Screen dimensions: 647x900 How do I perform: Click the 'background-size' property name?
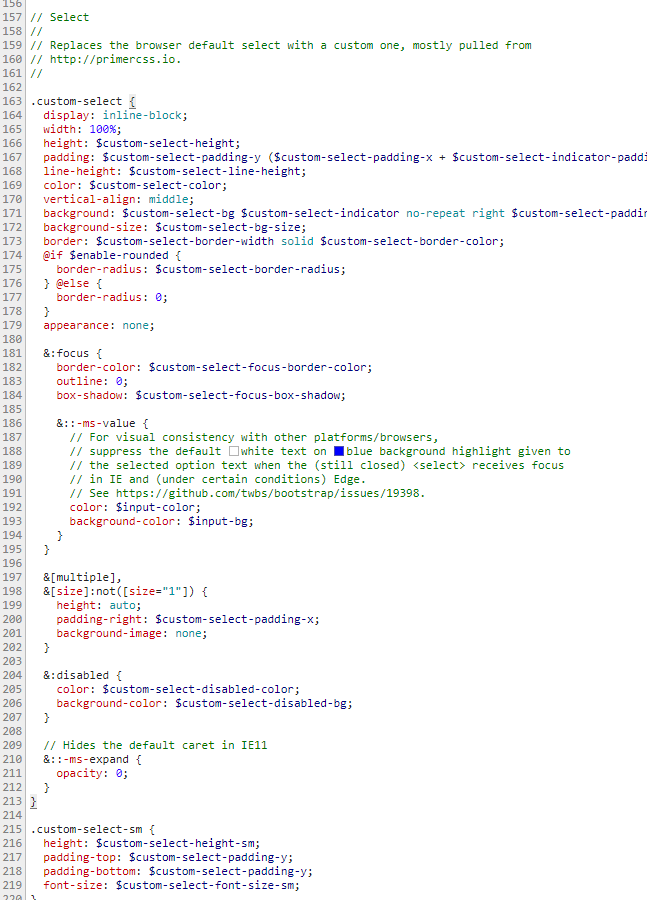93,227
